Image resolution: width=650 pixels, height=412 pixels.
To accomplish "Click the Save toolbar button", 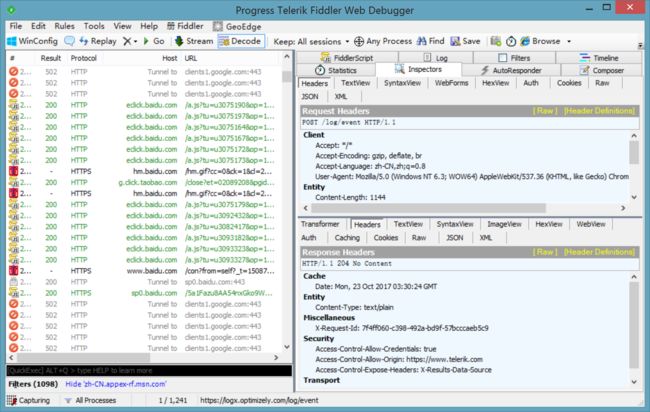I will click(x=466, y=41).
